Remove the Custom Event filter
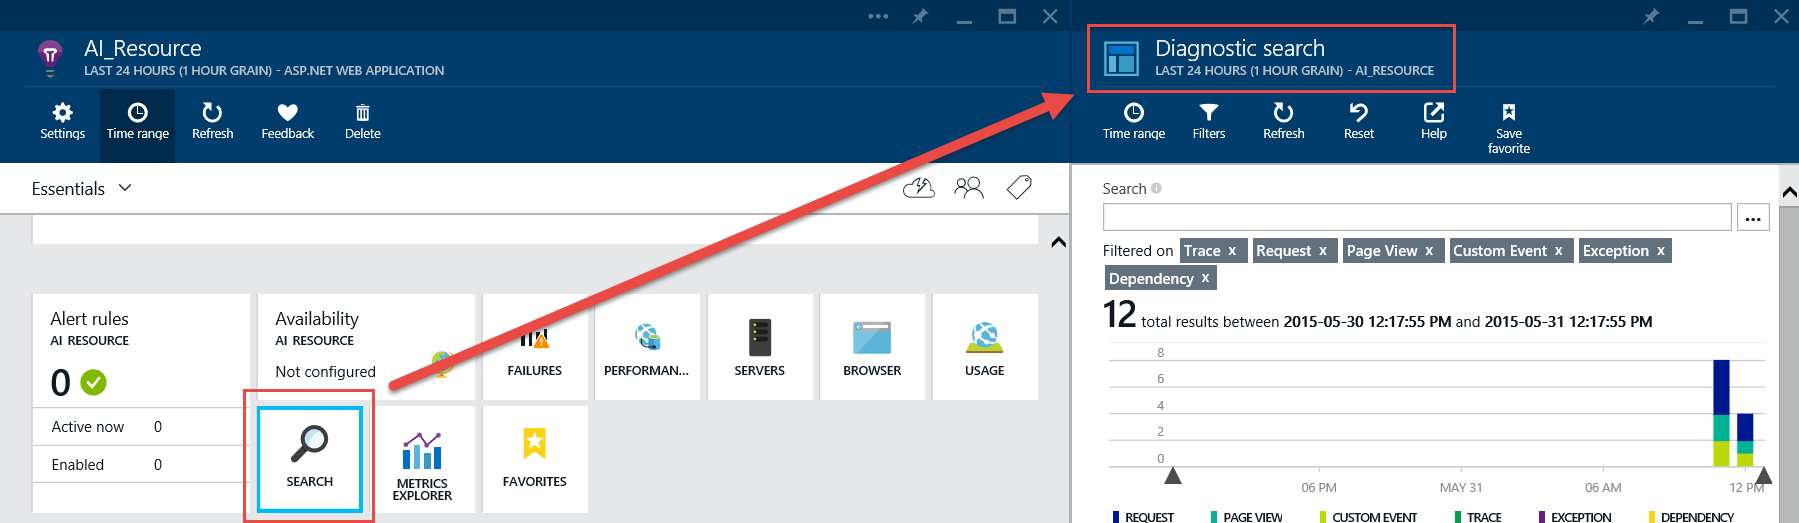Viewport: 1799px width, 523px height. 1558,251
